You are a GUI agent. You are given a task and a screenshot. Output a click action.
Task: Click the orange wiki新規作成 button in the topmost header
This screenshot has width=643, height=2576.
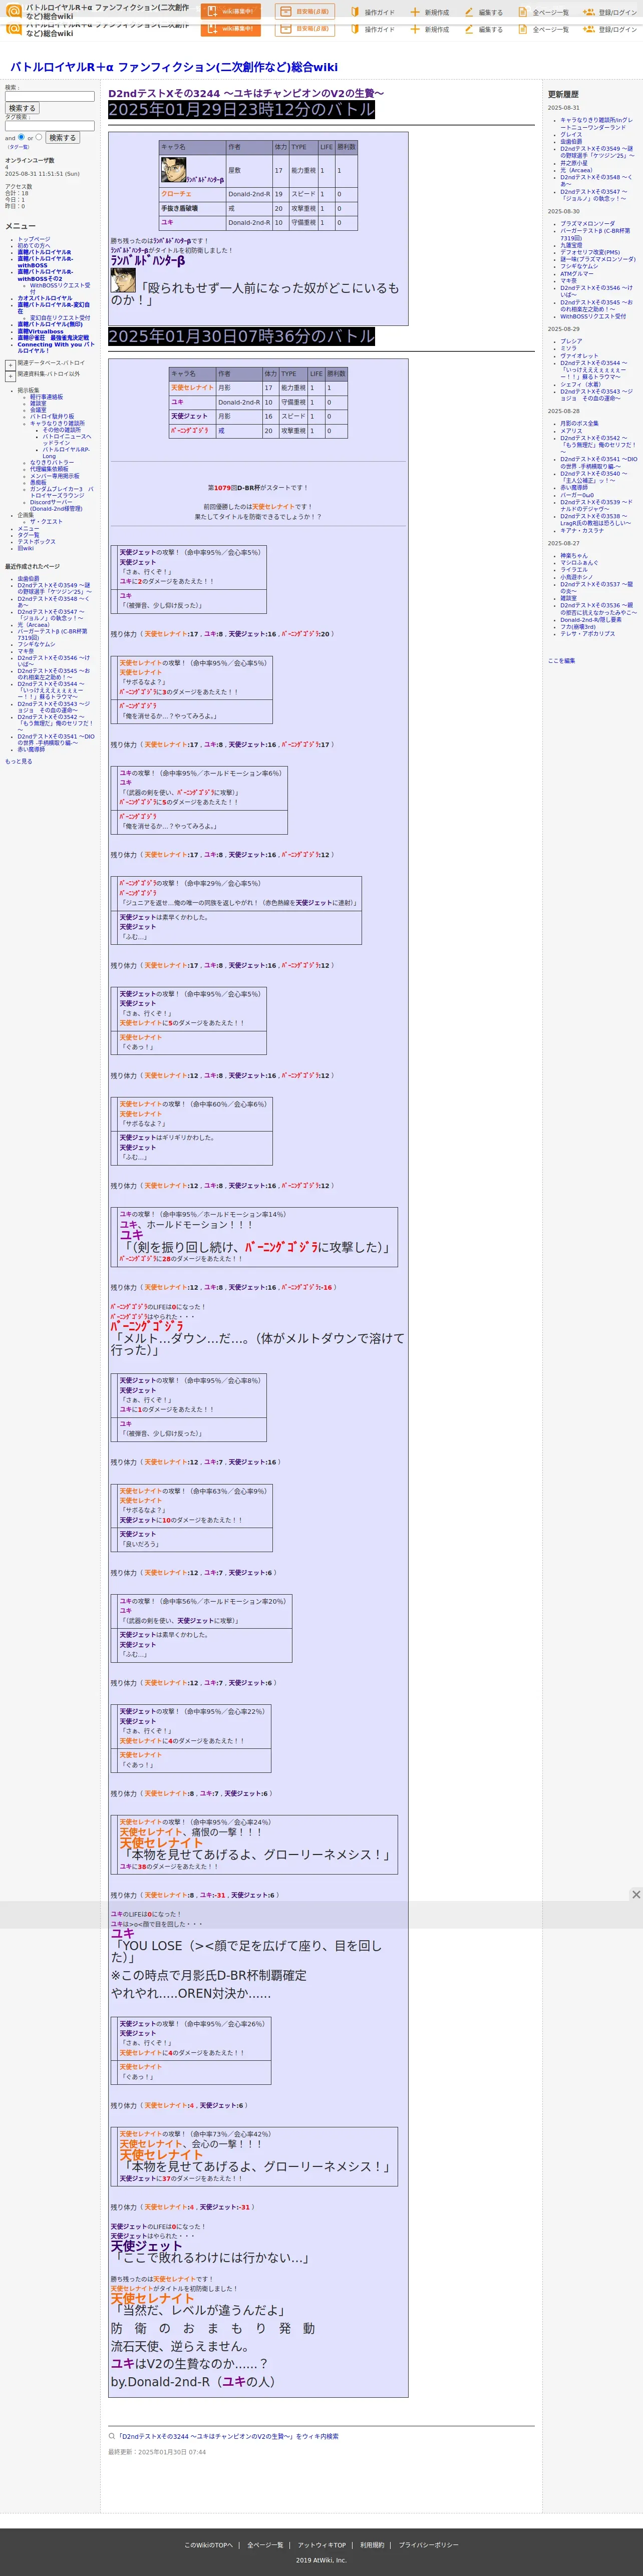pos(230,12)
